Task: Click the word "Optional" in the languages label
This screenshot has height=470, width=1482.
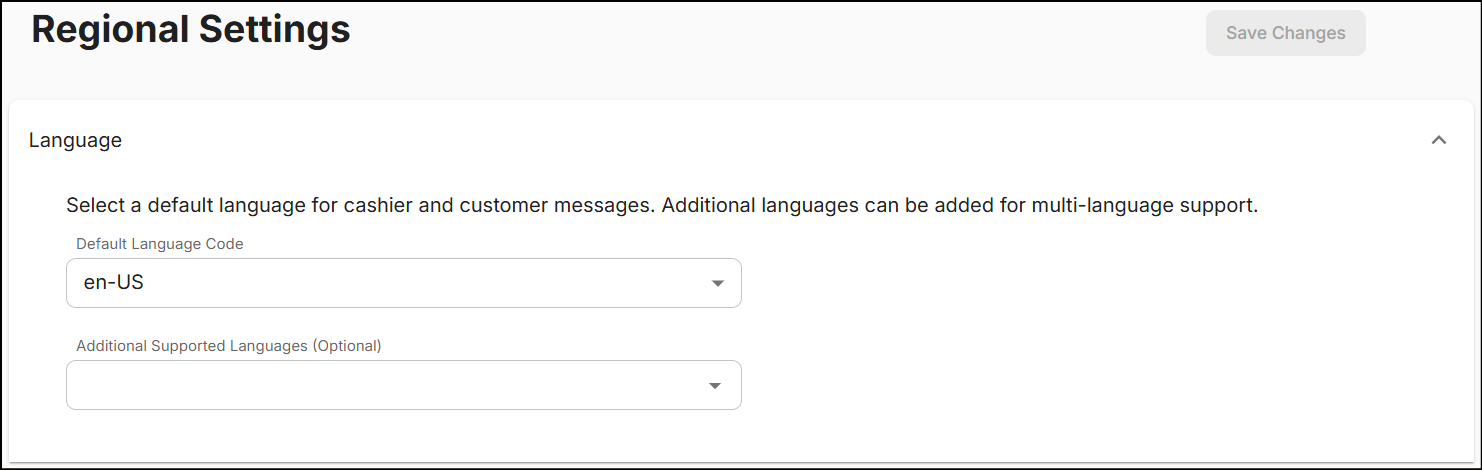Action: pos(347,346)
